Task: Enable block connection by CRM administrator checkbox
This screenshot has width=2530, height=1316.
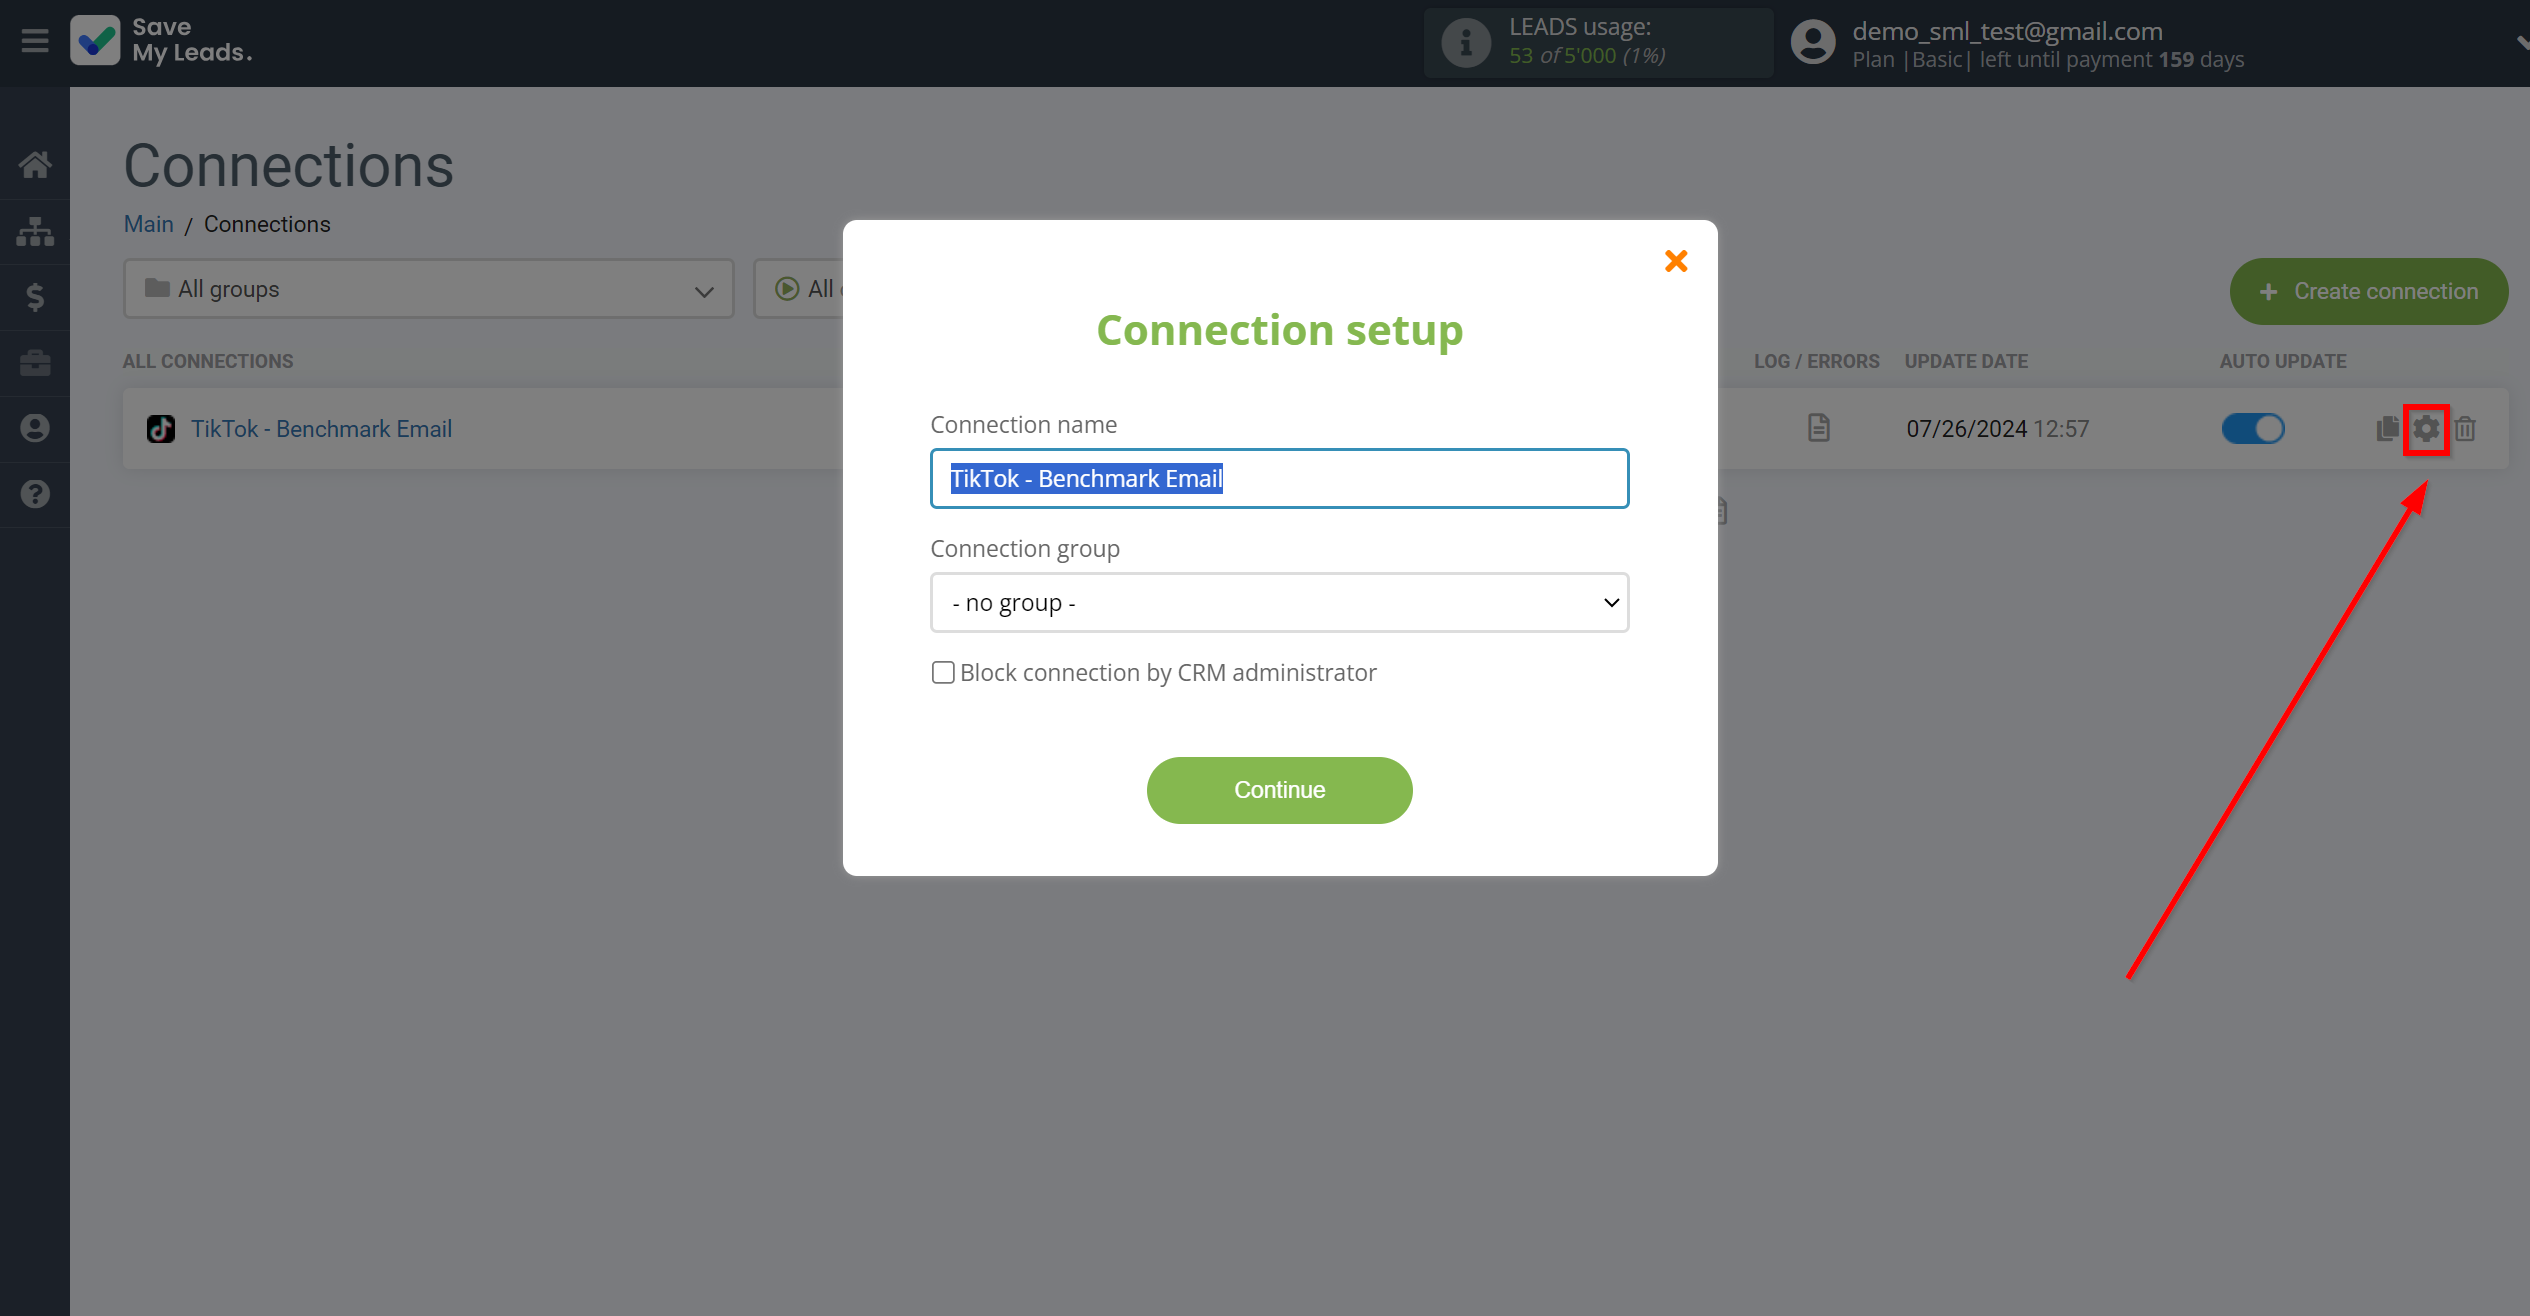Action: click(x=942, y=671)
